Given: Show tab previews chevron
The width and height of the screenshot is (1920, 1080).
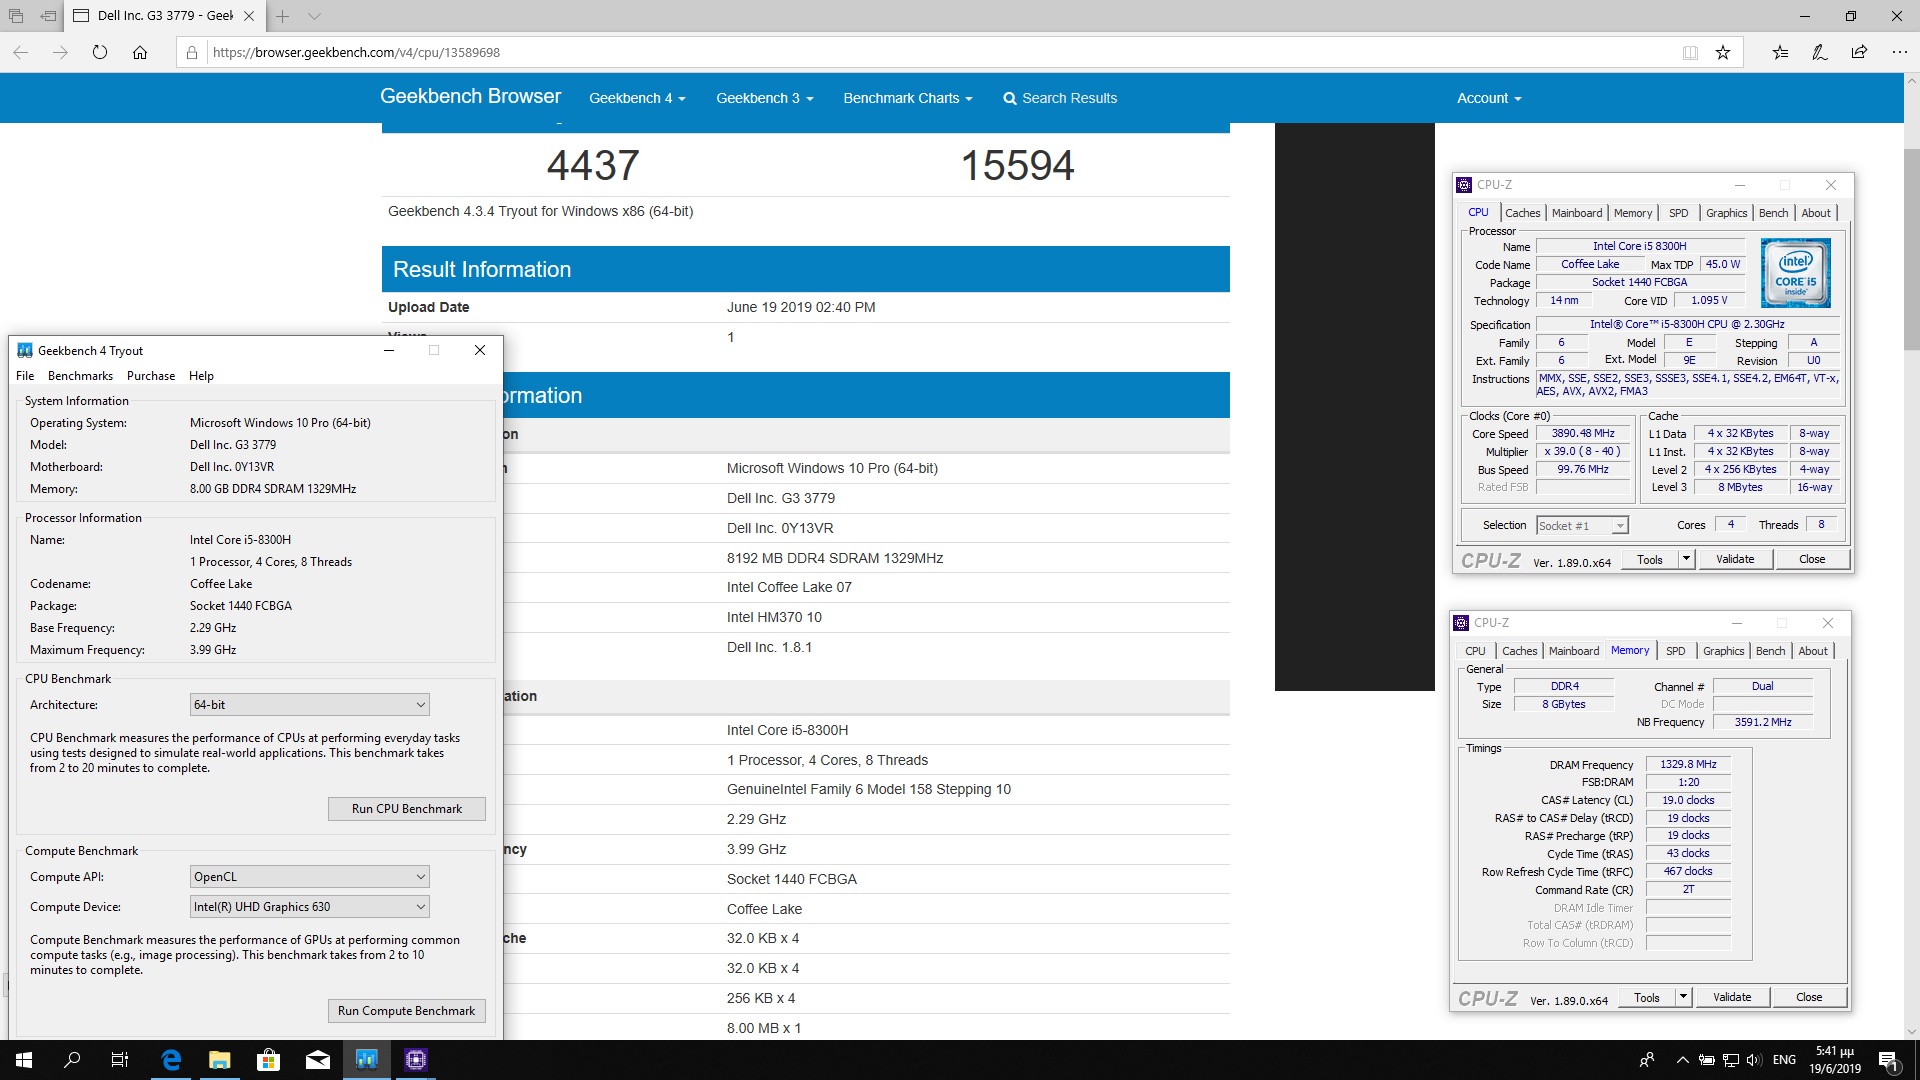Looking at the screenshot, I should (314, 16).
